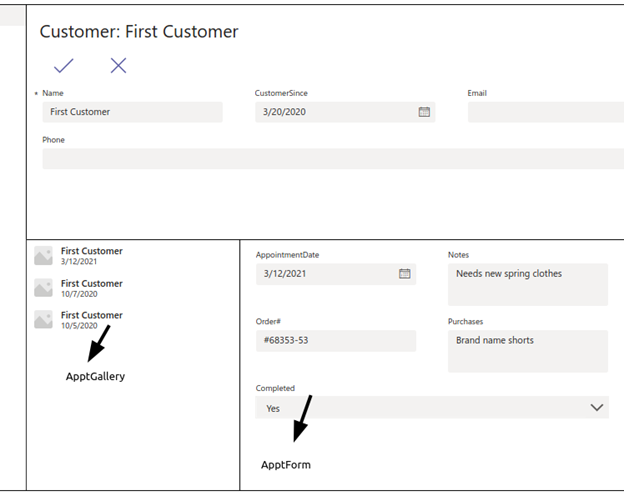Open the CustomerSince calendar picker icon
Viewport: 624px width, 496px height.
click(x=424, y=112)
